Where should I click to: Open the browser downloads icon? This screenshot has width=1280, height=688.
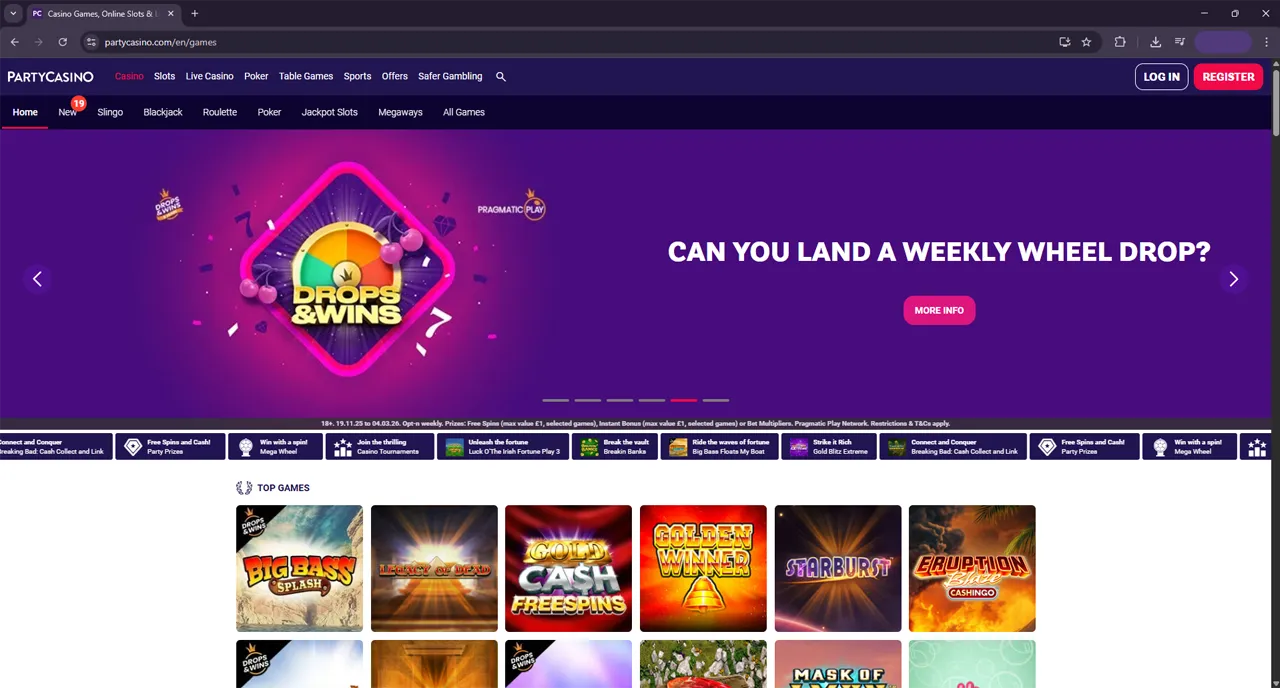tap(1155, 42)
